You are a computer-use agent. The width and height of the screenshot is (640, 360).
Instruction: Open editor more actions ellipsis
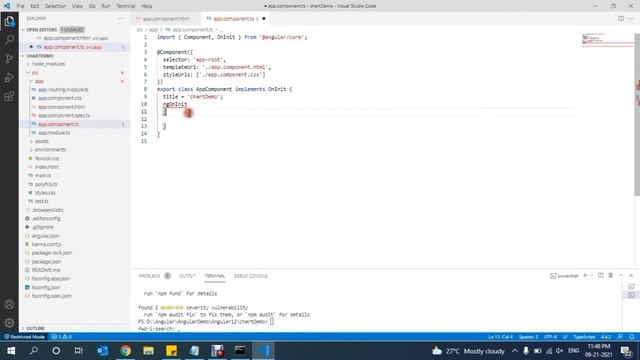tap(631, 18)
